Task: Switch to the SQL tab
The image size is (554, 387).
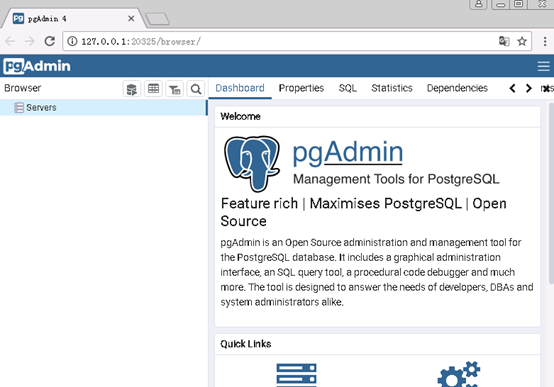Action: 347,88
